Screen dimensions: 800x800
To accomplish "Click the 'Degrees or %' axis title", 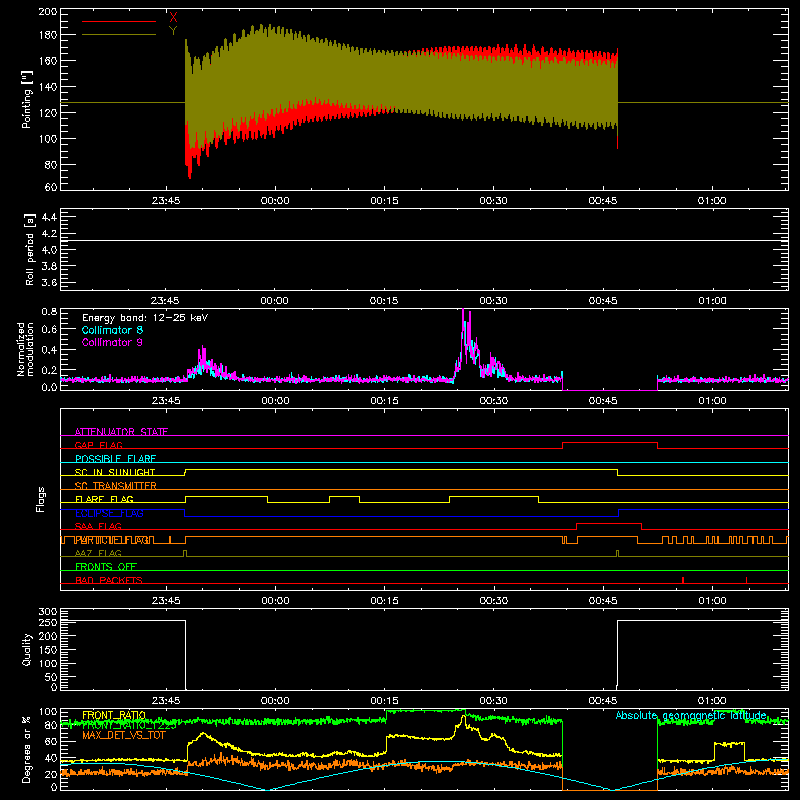I will (27, 749).
